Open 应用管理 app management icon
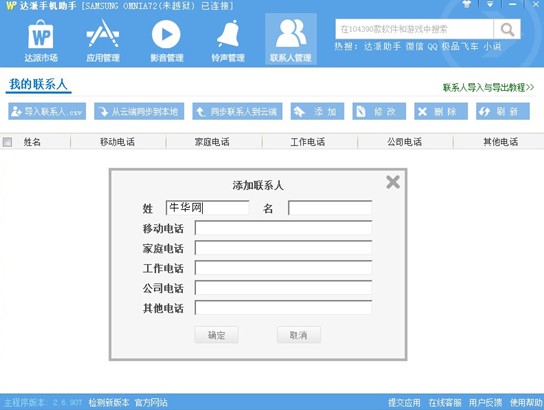 click(103, 41)
